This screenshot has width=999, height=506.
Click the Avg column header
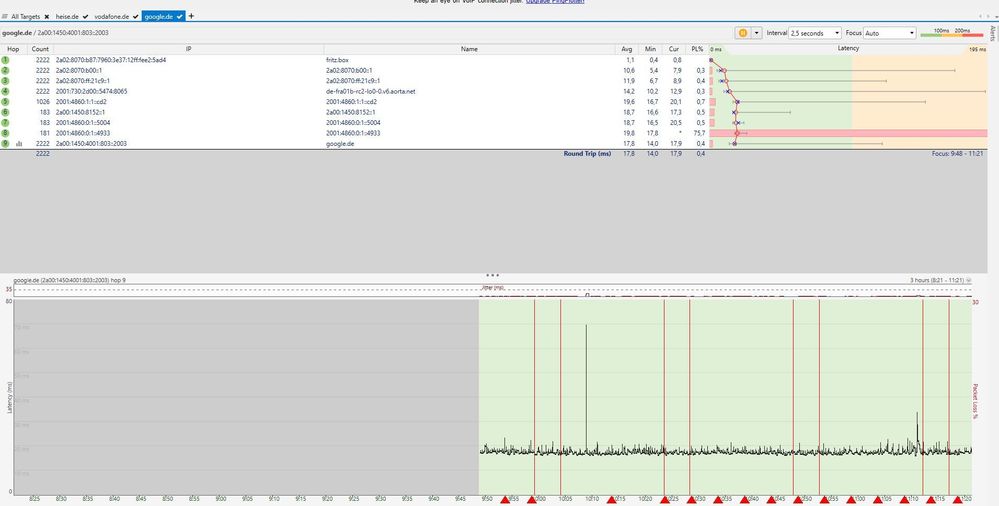627,49
